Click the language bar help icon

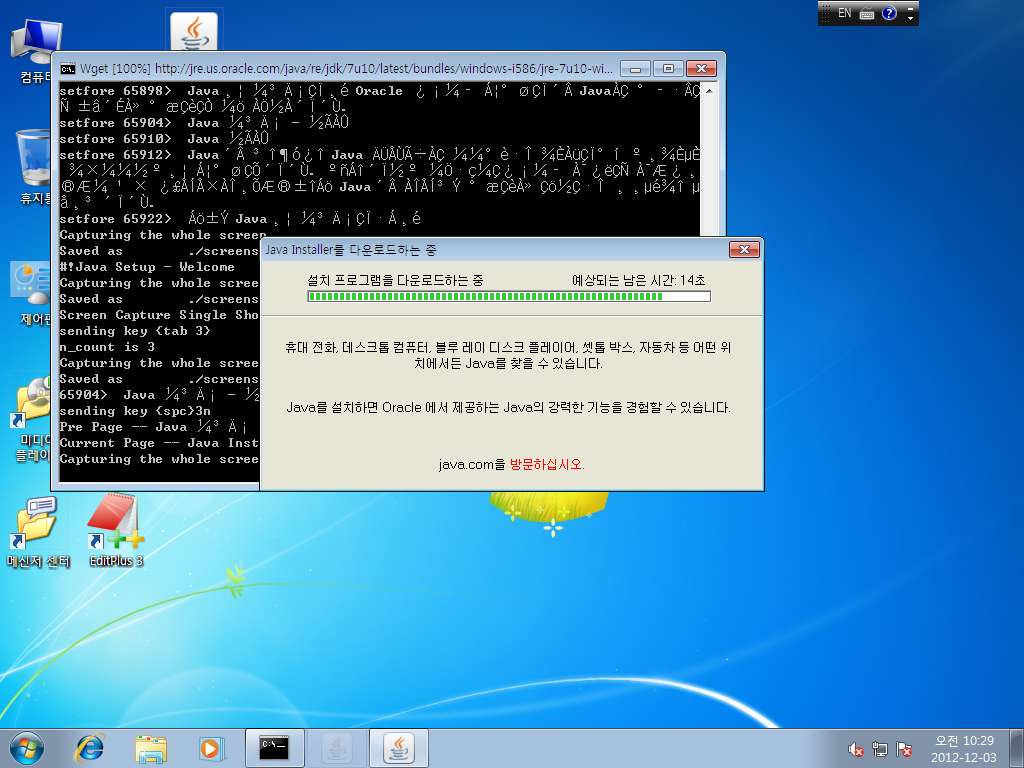coord(889,13)
